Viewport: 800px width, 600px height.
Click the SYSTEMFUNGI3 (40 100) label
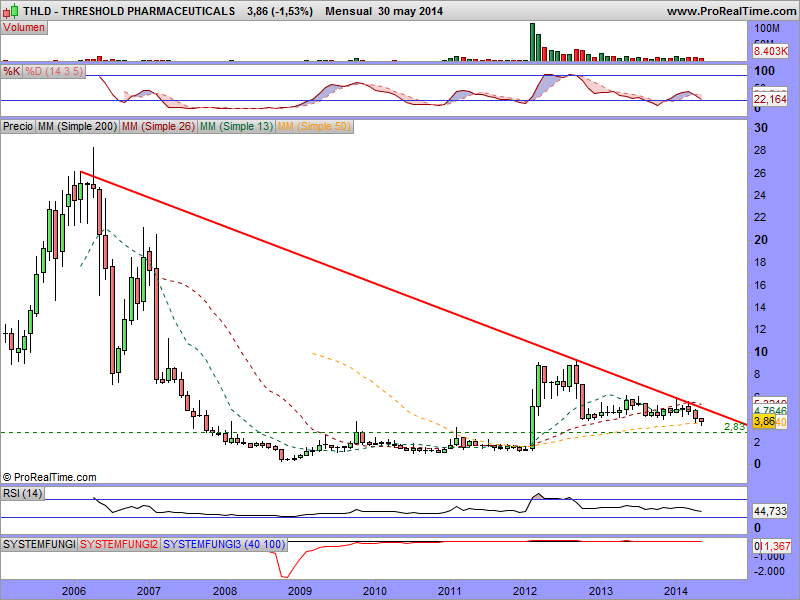pos(223,544)
